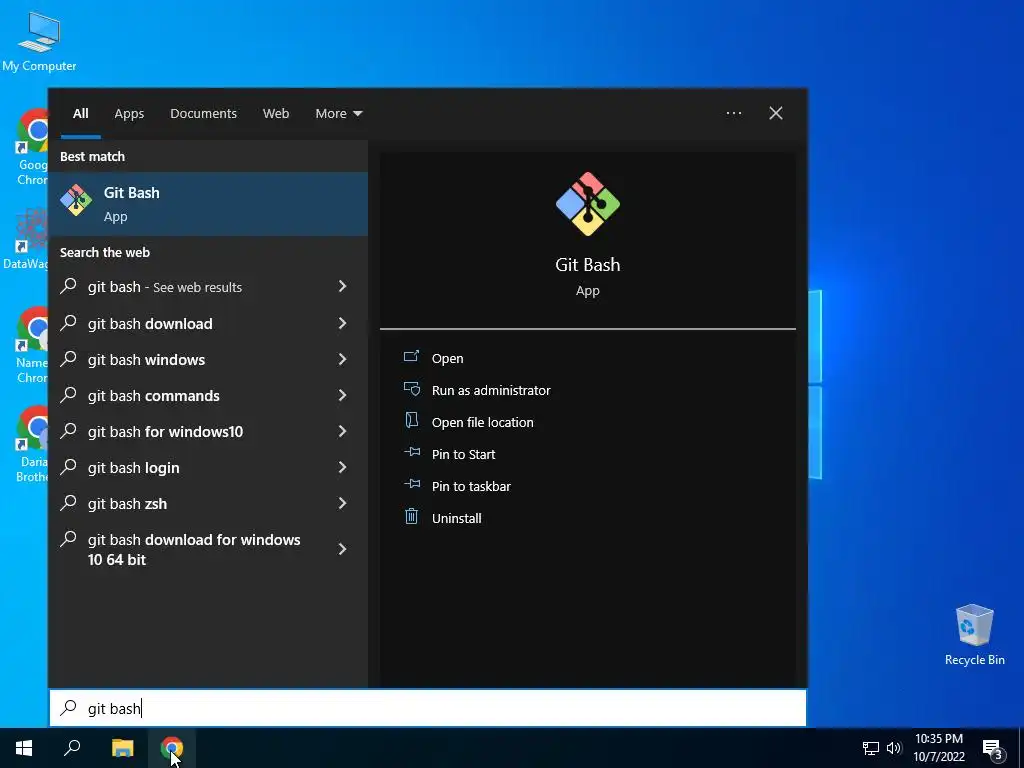This screenshot has width=1024, height=768.
Task: Click the network icon in the system tray
Action: point(871,748)
